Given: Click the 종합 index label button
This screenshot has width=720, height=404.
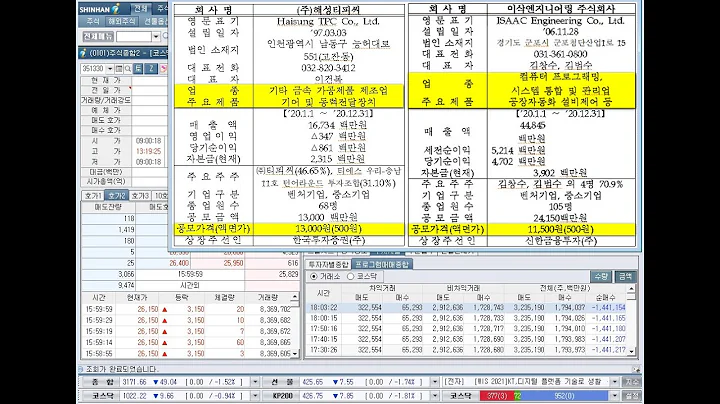Looking at the screenshot, I should pyautogui.click(x=100, y=382).
